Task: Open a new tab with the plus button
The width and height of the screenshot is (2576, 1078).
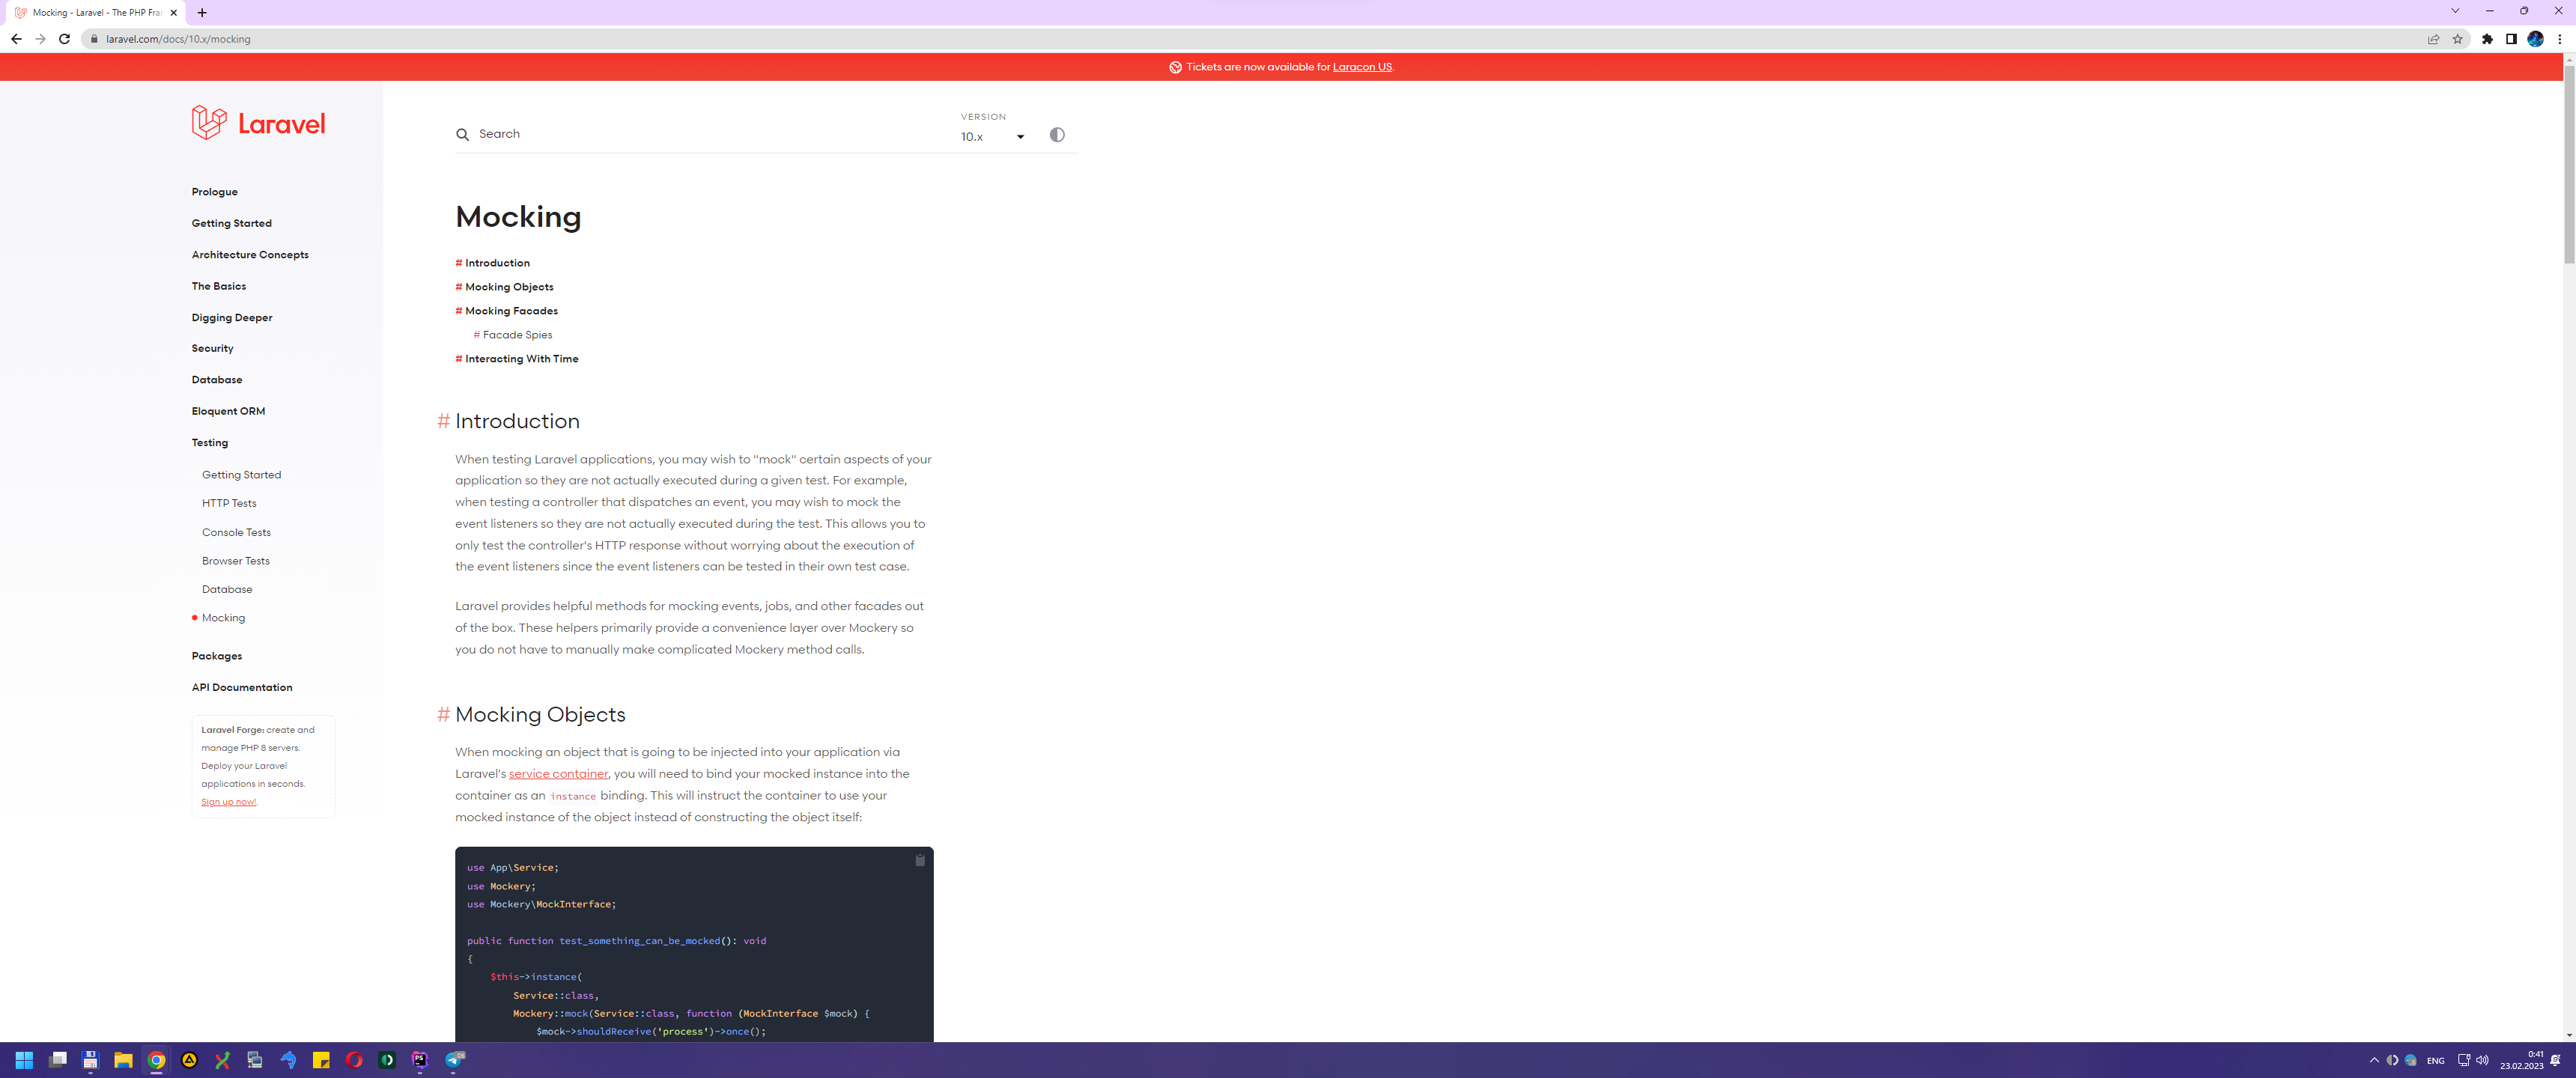Action: click(x=202, y=13)
